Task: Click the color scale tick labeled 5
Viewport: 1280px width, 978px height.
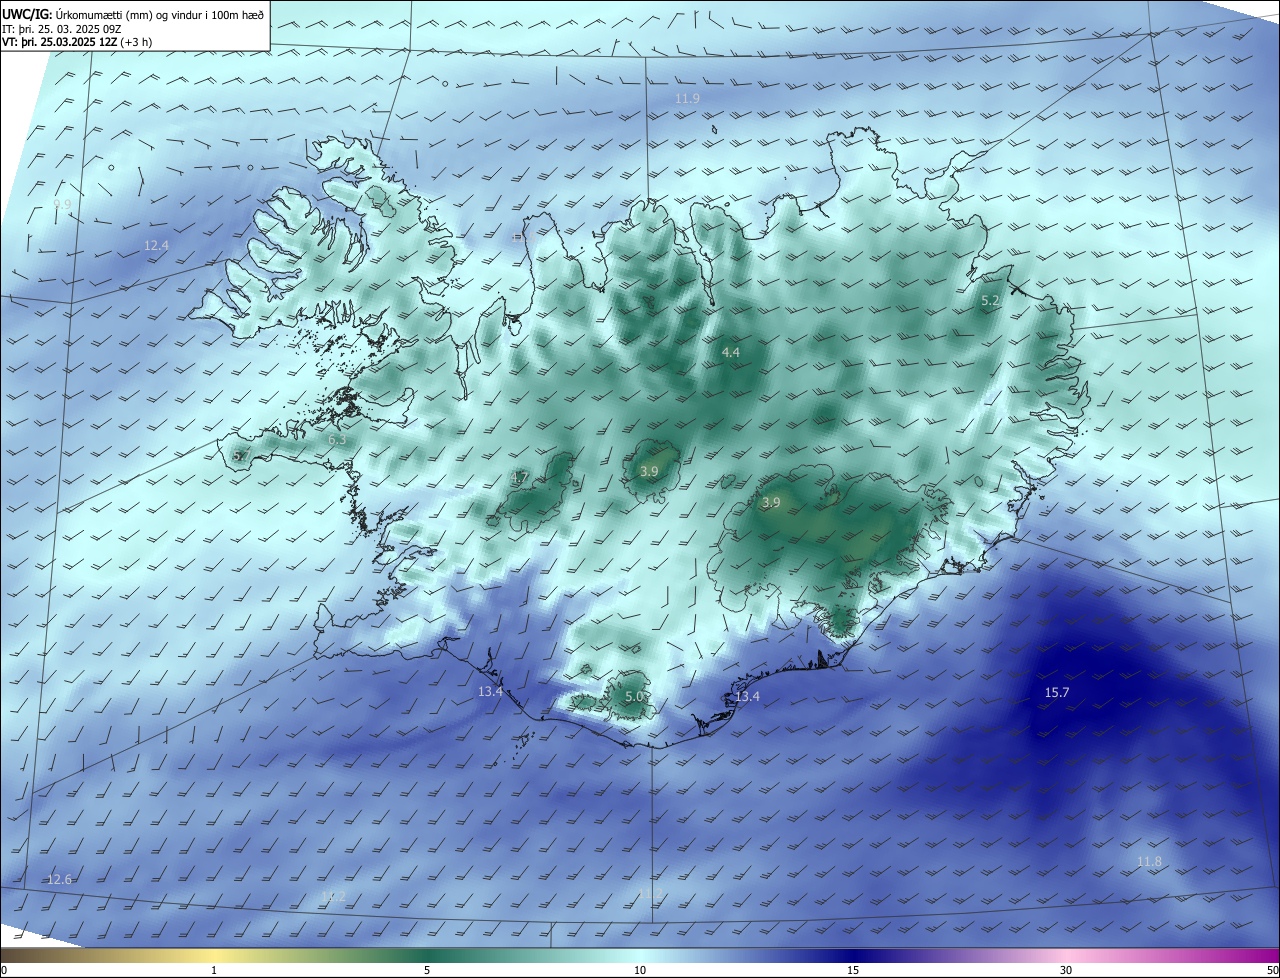Action: coord(427,970)
